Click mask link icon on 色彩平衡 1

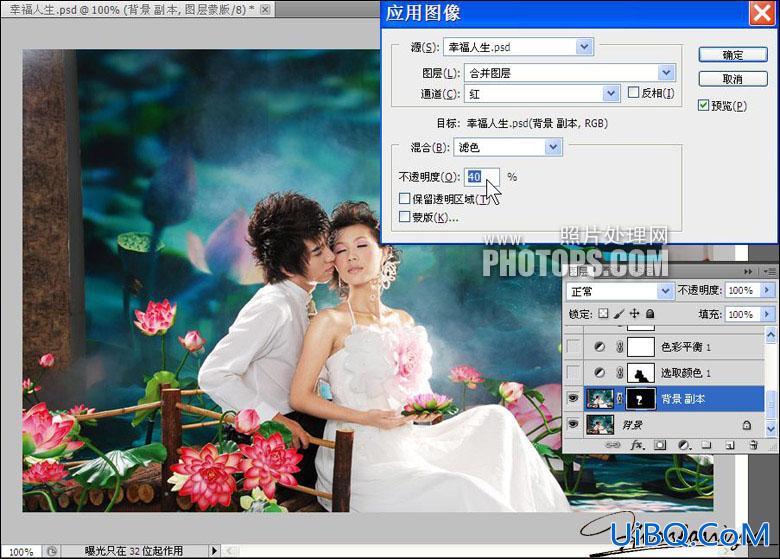[619, 347]
